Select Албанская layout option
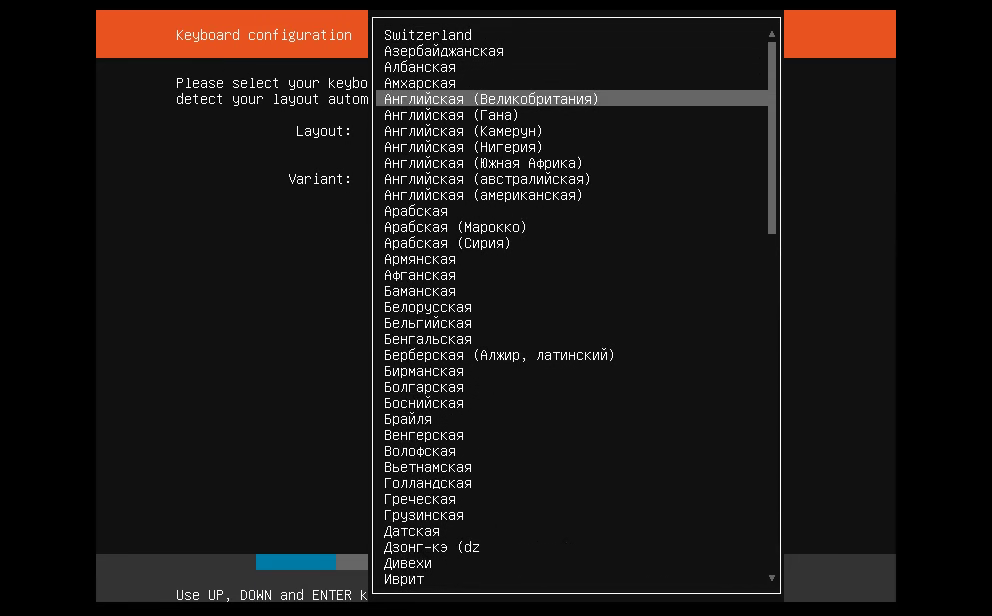Viewport: 992px width, 616px height. (x=420, y=67)
